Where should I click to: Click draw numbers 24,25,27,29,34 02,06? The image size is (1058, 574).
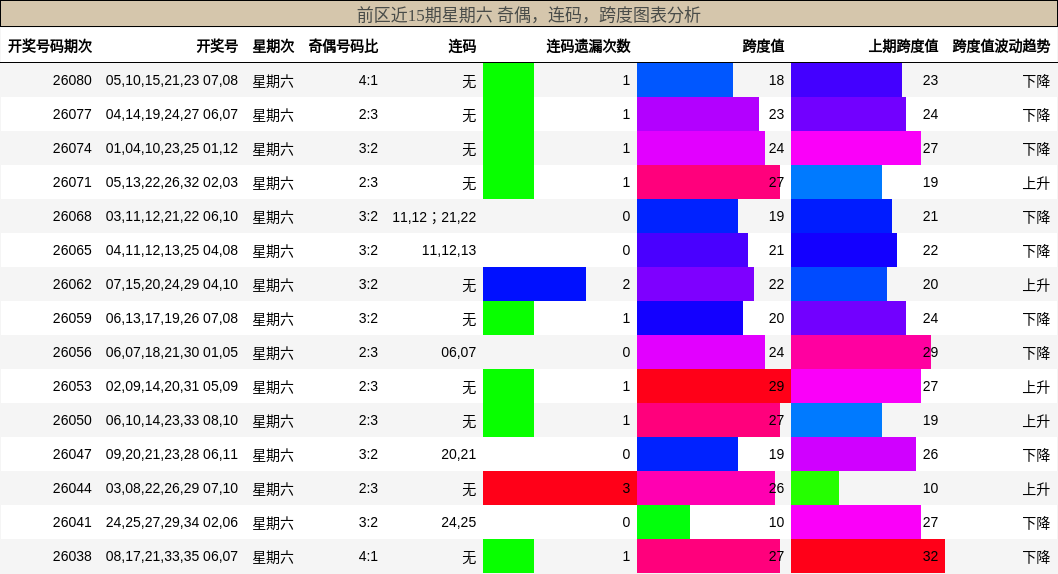point(172,522)
